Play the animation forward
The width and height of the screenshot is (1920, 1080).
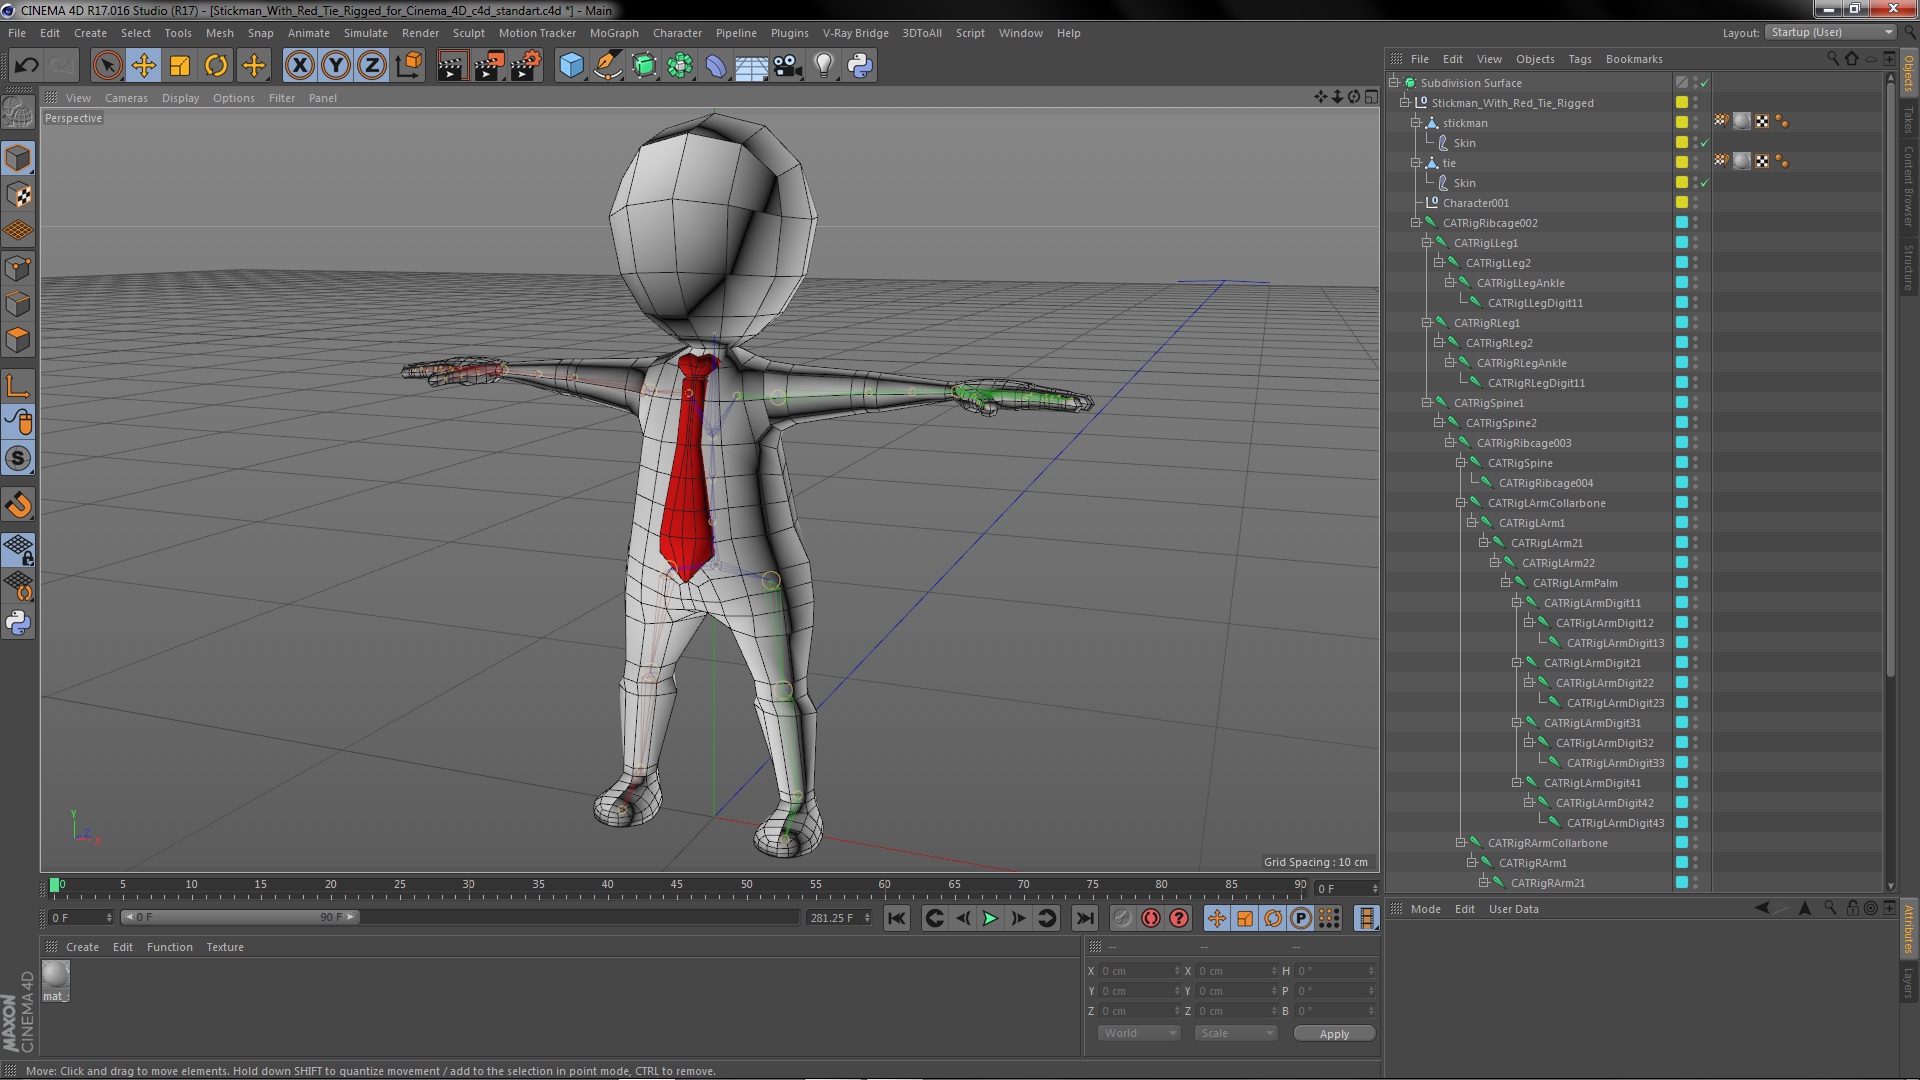[x=990, y=918]
